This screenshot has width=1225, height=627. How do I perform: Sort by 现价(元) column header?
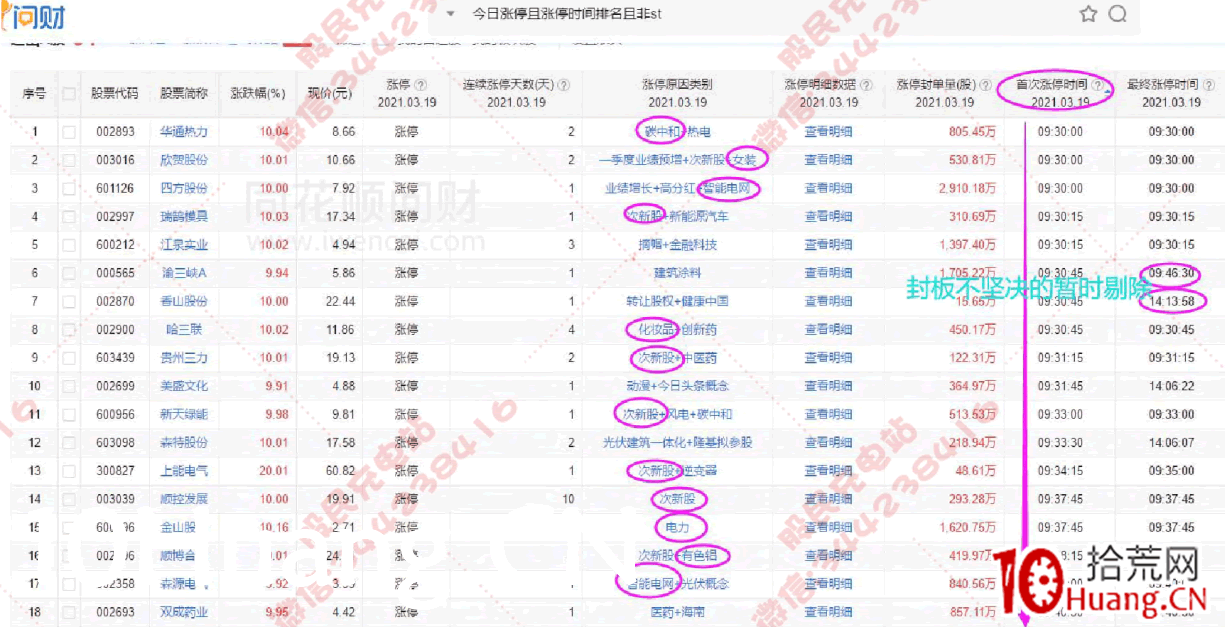[x=330, y=94]
